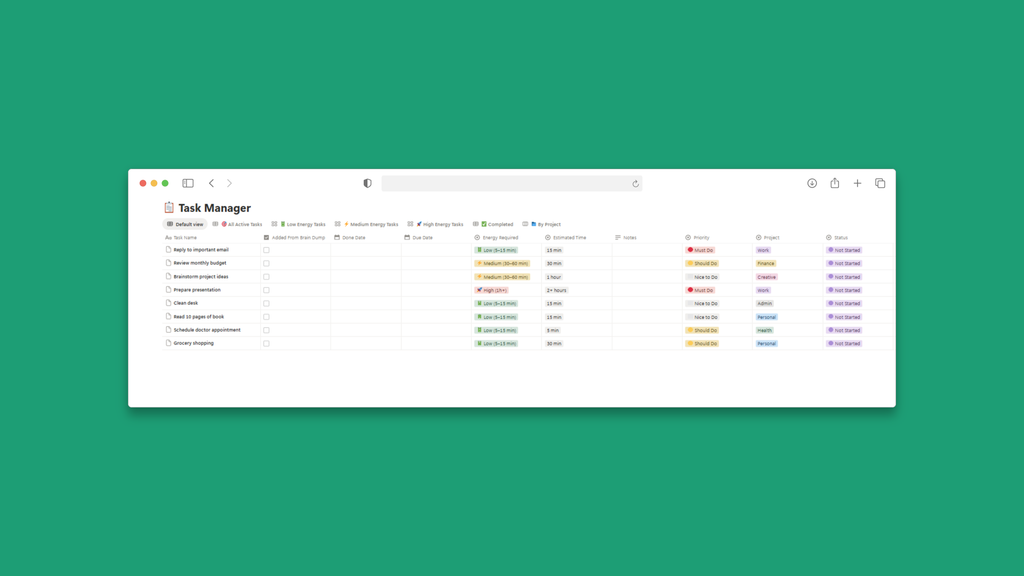The height and width of the screenshot is (576, 1024).
Task: Switch to the All Active Tasks tab
Action: [238, 224]
